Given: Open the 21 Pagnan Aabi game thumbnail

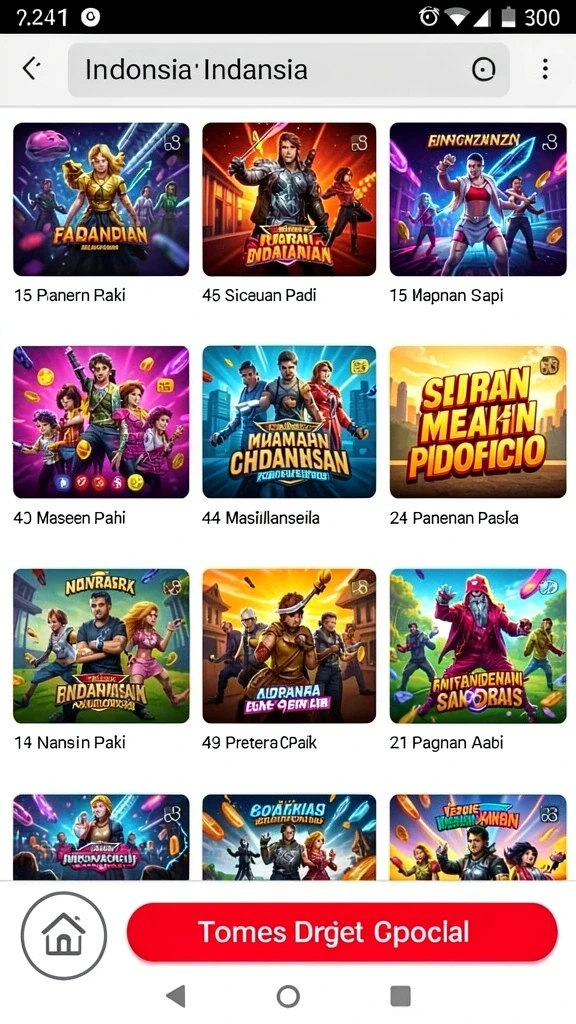Looking at the screenshot, I should point(478,646).
